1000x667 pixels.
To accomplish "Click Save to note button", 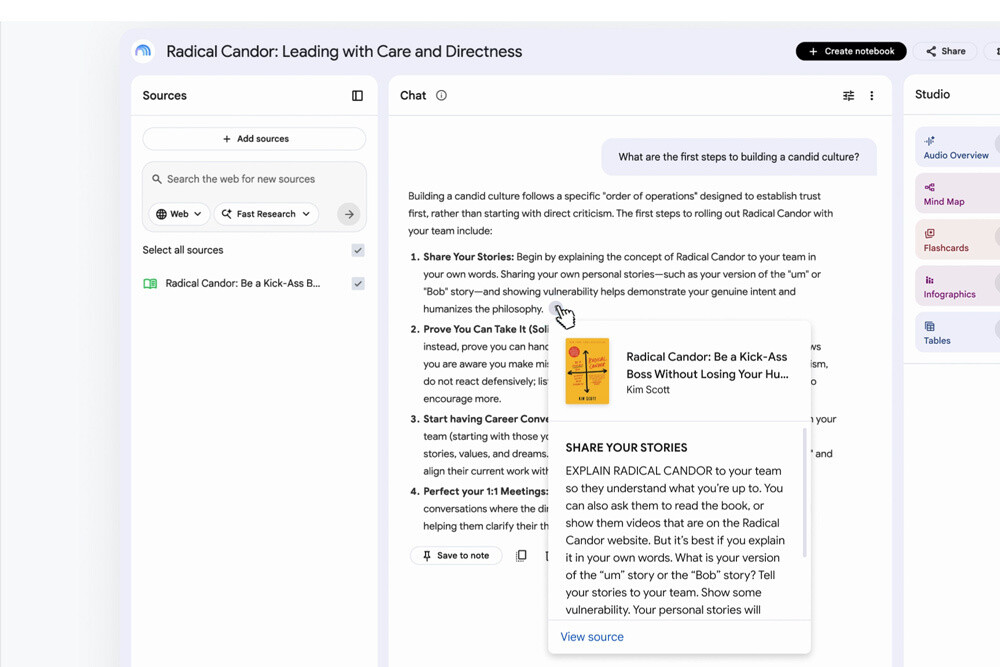I will (x=456, y=555).
